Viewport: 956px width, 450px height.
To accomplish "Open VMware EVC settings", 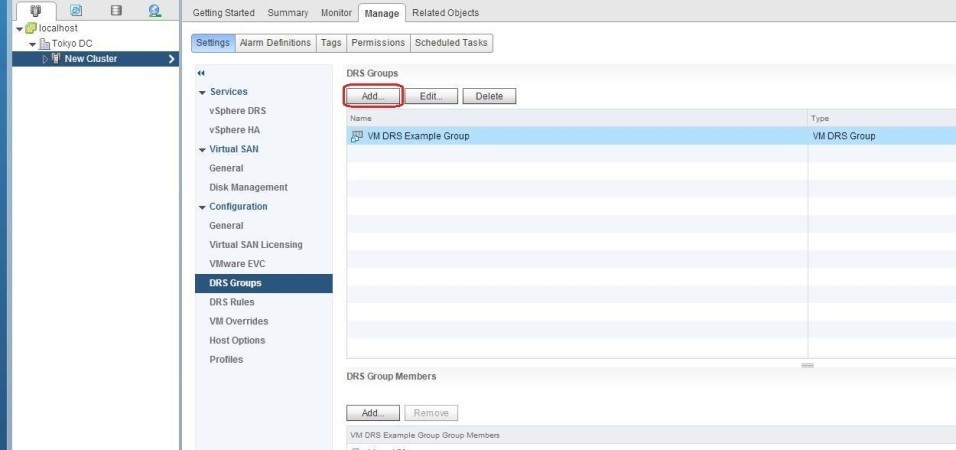I will pyautogui.click(x=237, y=264).
